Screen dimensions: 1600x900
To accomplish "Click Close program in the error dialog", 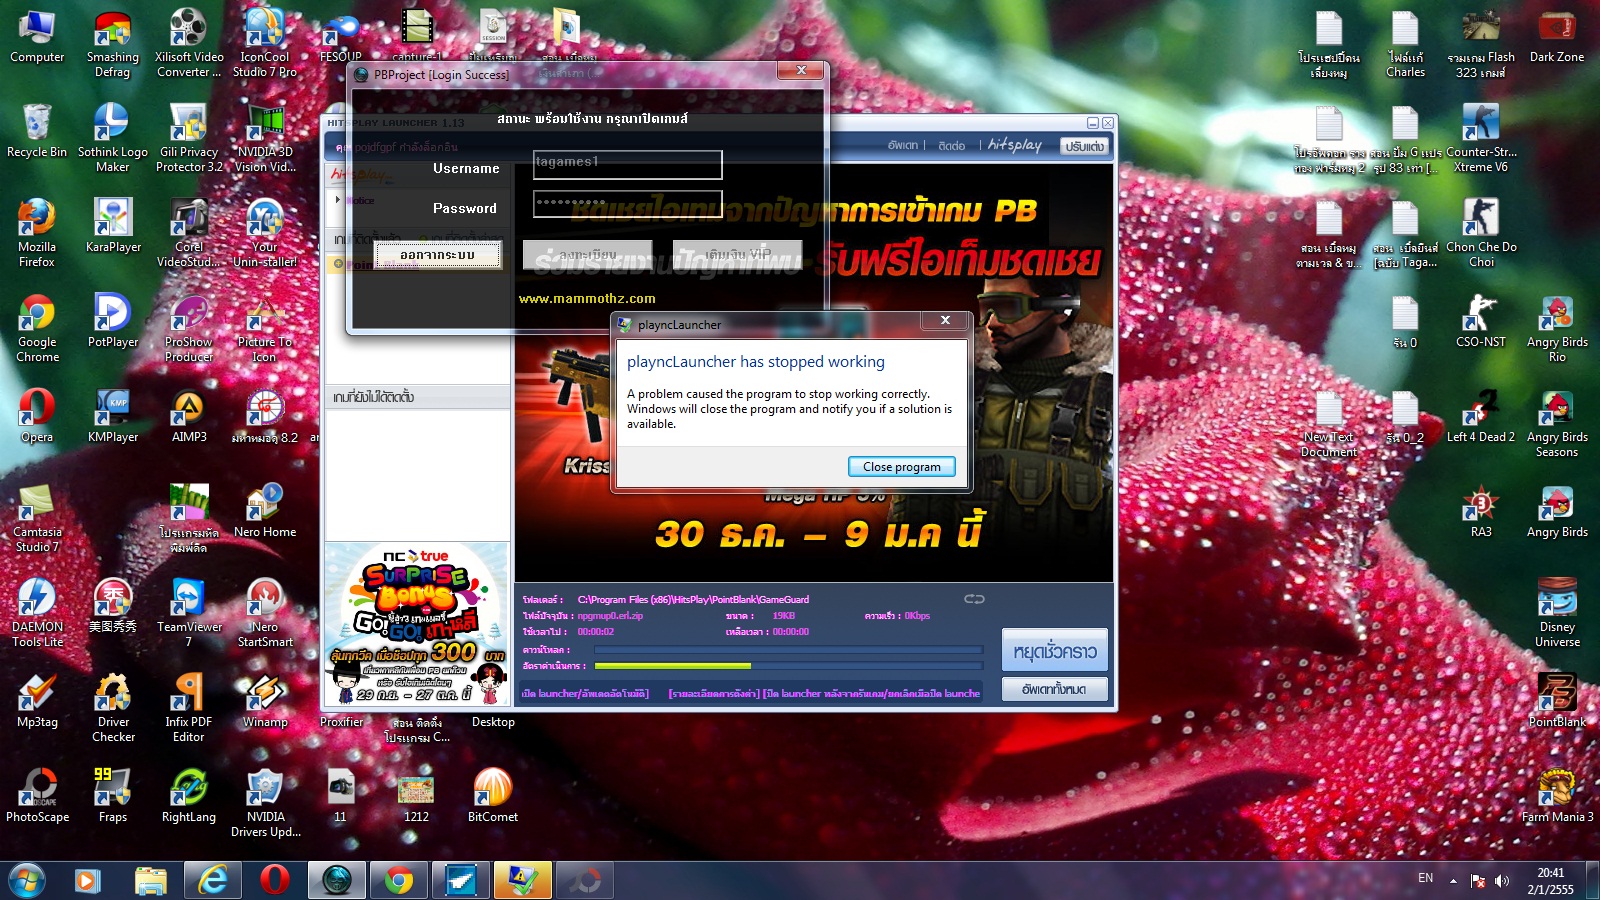I will pos(902,467).
